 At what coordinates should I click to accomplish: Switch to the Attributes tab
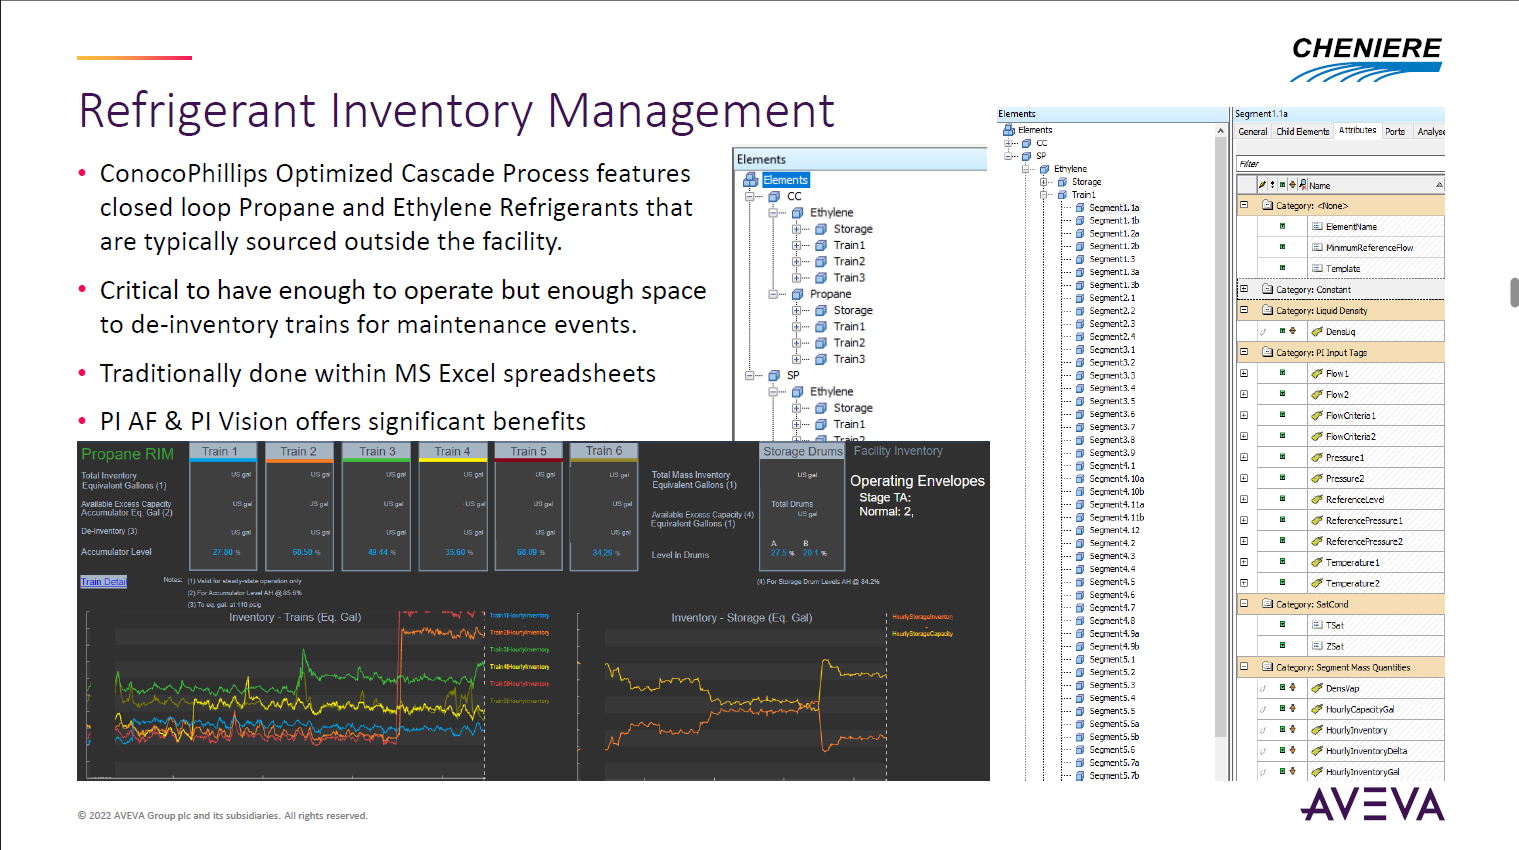point(1357,131)
